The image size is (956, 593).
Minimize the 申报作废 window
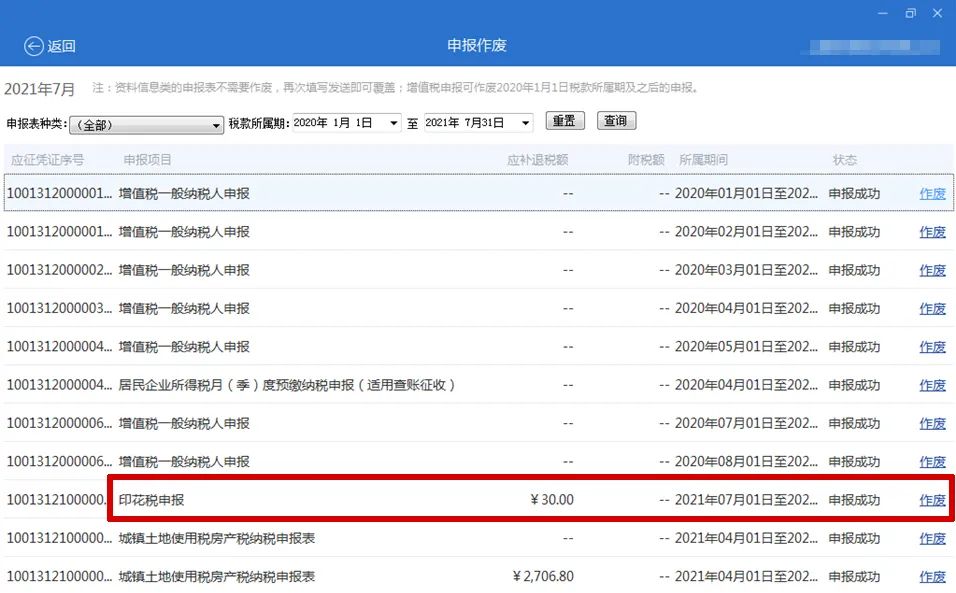882,13
